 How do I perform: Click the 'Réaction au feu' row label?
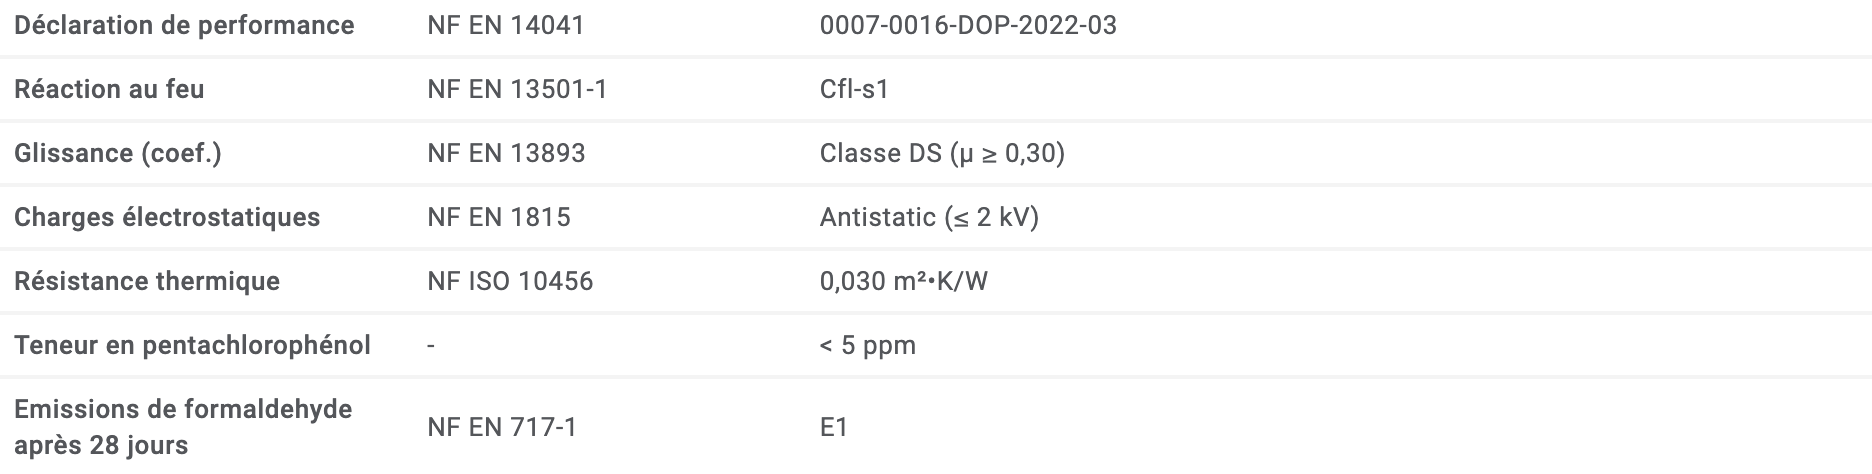coord(109,89)
